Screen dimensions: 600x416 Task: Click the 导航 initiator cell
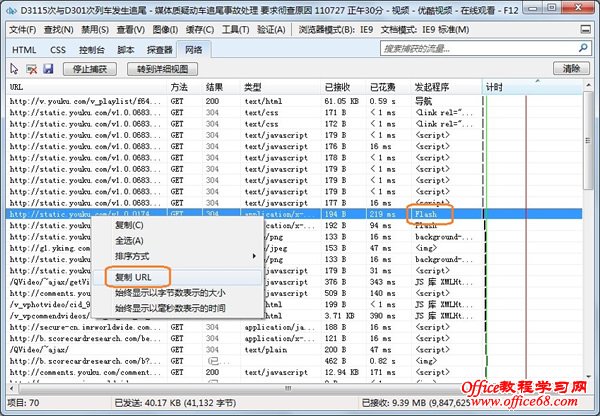click(x=423, y=101)
